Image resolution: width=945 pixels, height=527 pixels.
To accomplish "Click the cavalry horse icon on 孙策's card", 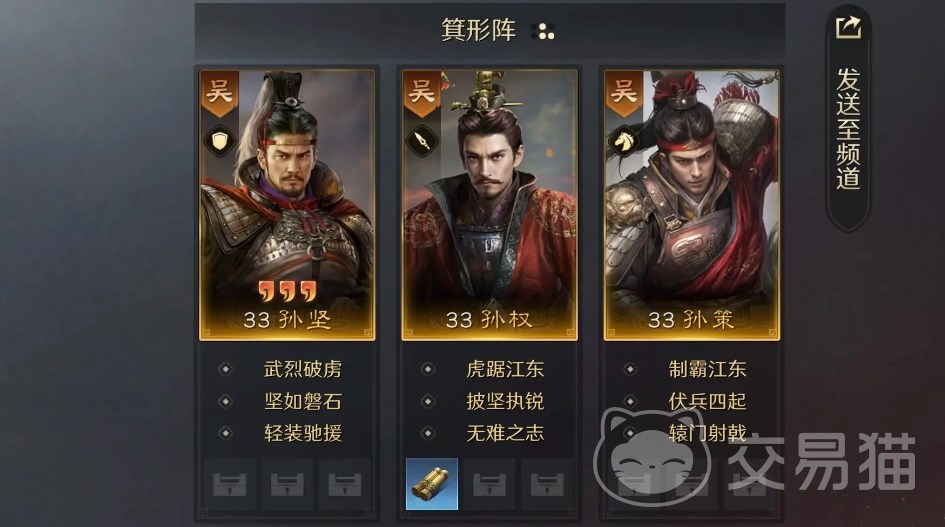I will [x=624, y=142].
